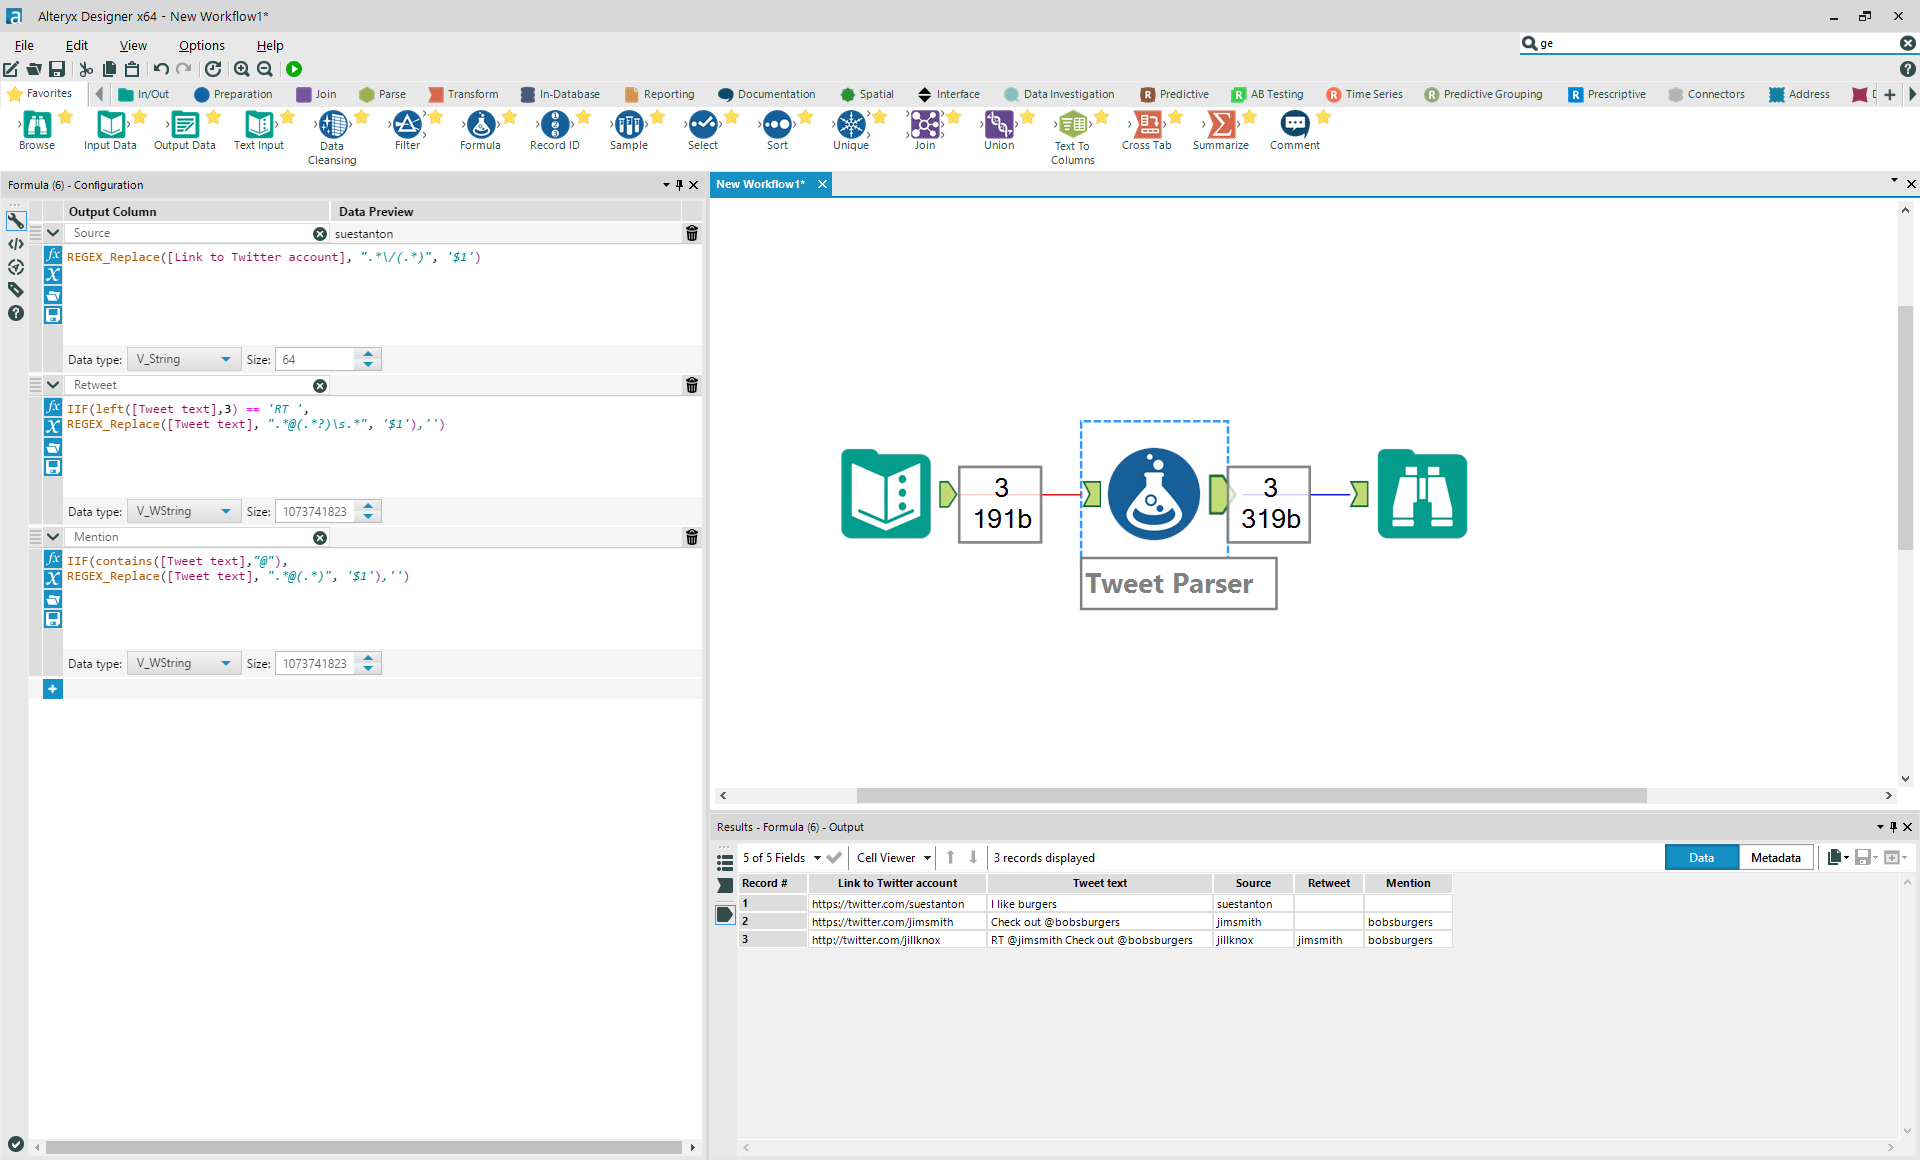Click the Browse tool on the canvas
The image size is (1920, 1160).
pyautogui.click(x=1422, y=494)
